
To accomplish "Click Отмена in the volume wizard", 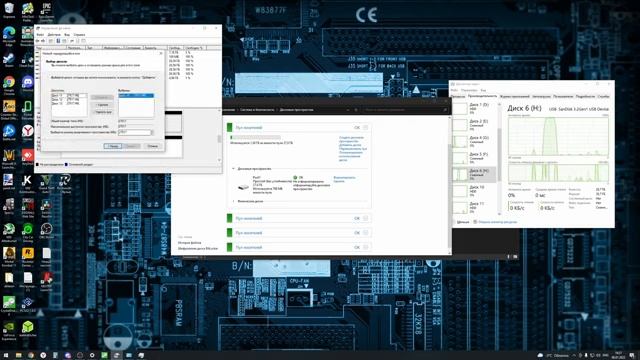I will [x=152, y=146].
